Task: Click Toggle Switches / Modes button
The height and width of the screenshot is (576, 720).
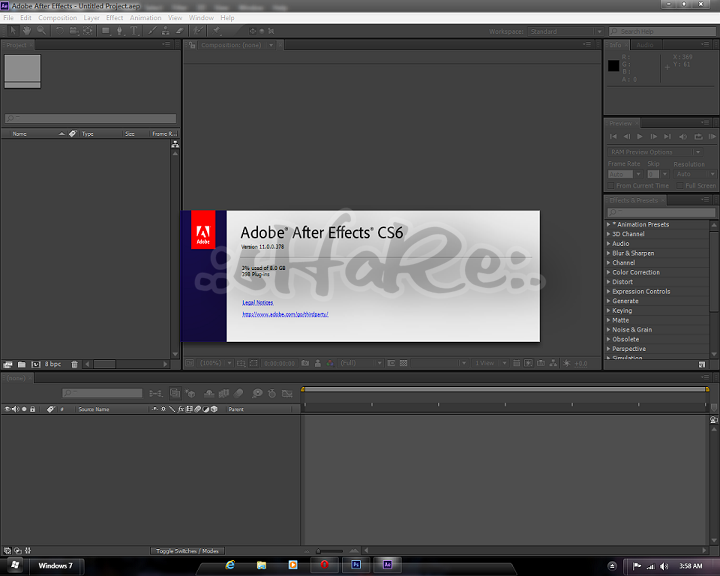Action: [187, 551]
